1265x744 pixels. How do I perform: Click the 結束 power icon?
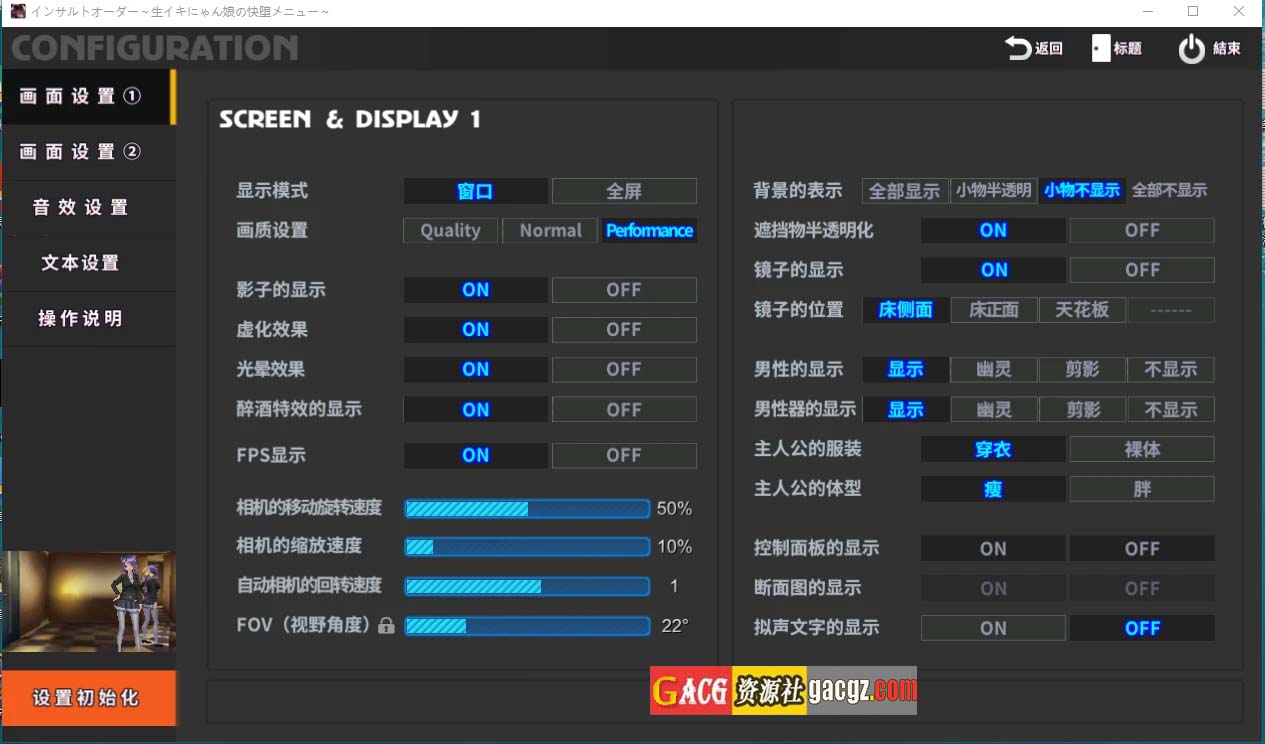1191,49
